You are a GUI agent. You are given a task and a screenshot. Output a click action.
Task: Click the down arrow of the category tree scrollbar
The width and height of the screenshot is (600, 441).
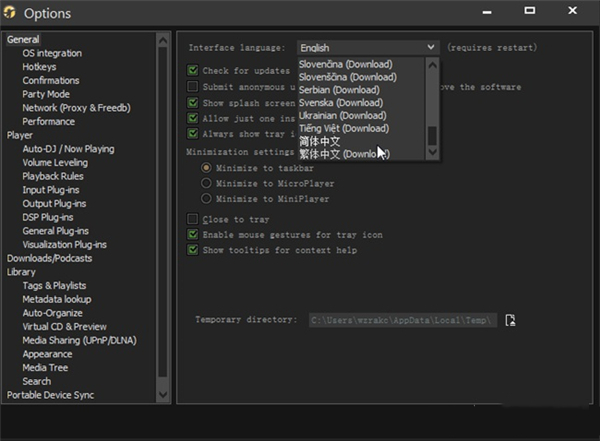[163, 398]
